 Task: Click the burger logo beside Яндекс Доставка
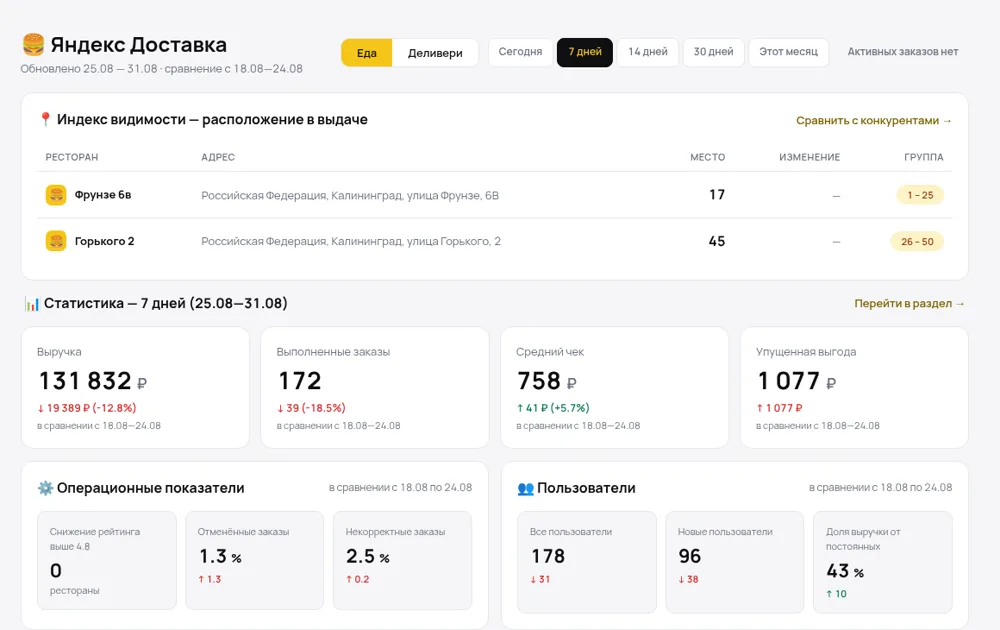33,44
